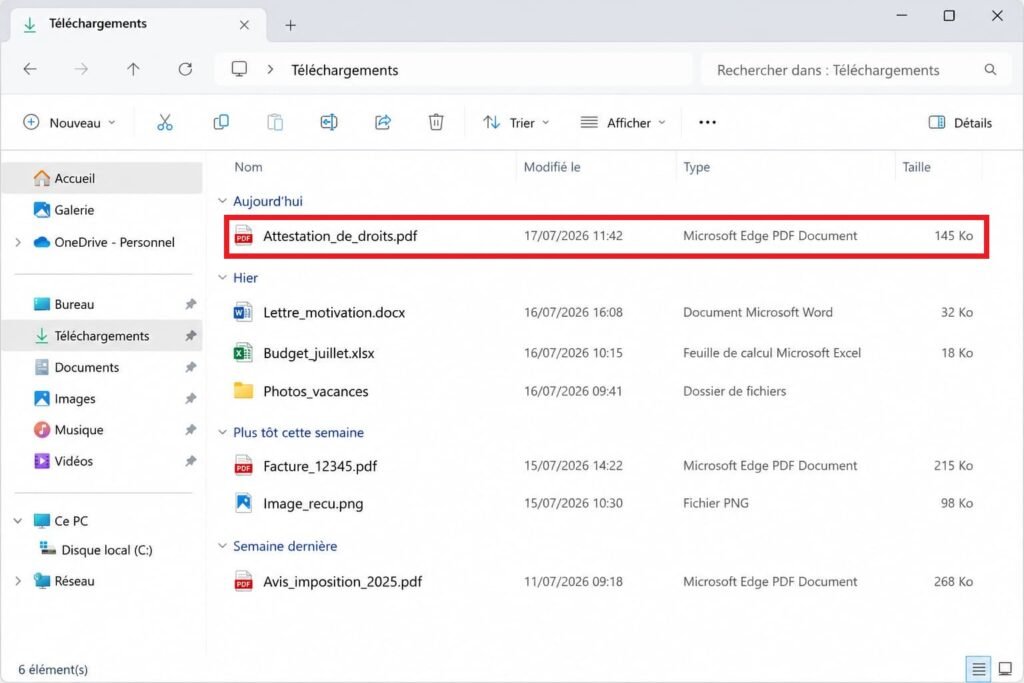The height and width of the screenshot is (683, 1024).
Task: Click Téléchargements in the address bar
Action: point(345,70)
